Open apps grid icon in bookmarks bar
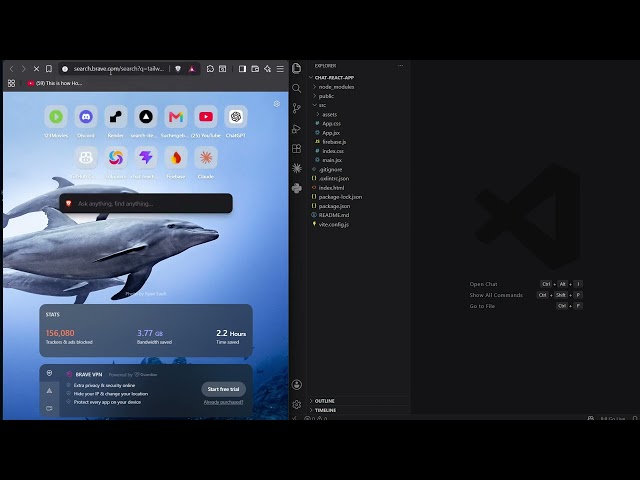Image resolution: width=640 pixels, height=480 pixels. (x=11, y=83)
